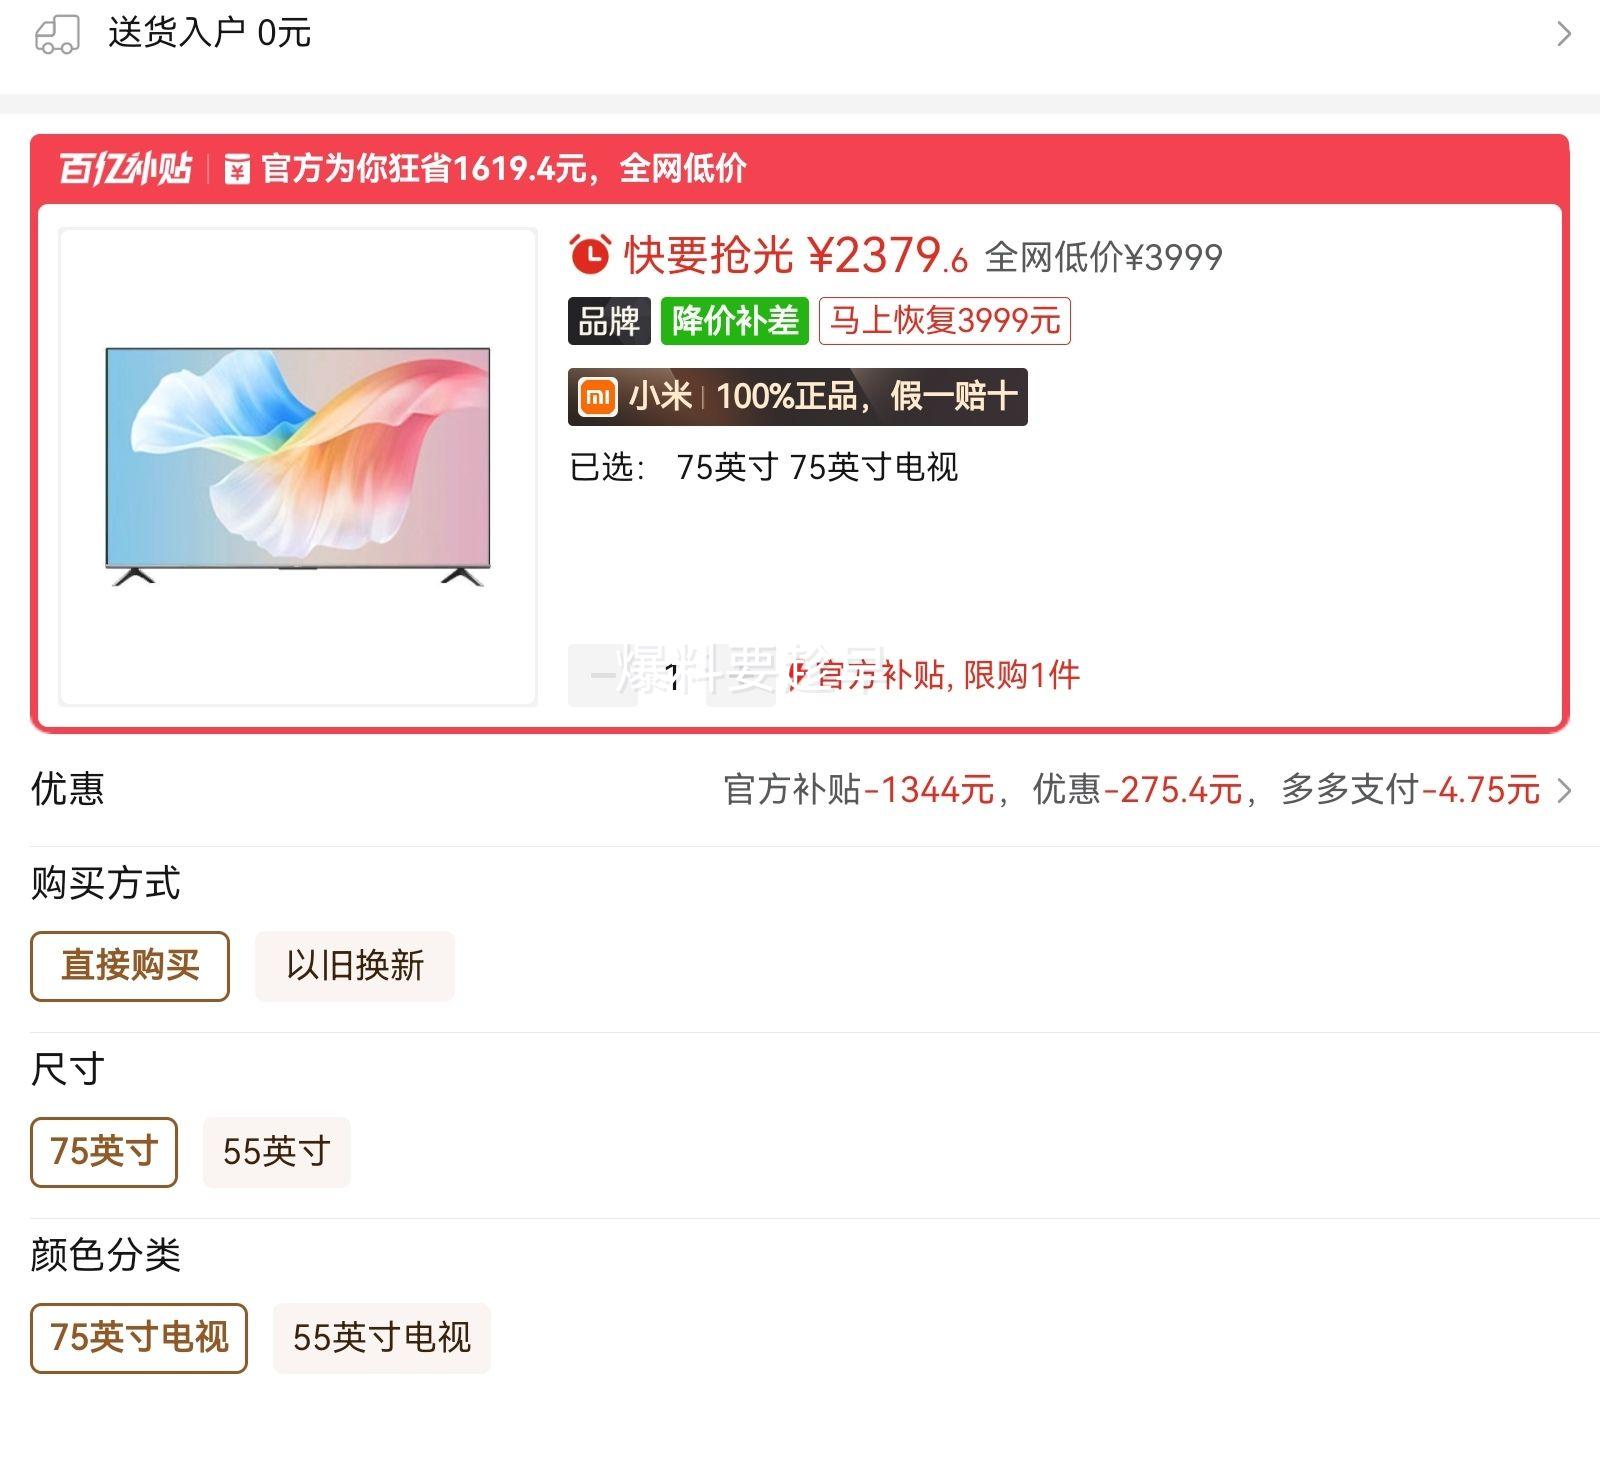The image size is (1600, 1468).
Task: Expand the 送货入户 delivery row chevron
Action: click(1564, 34)
